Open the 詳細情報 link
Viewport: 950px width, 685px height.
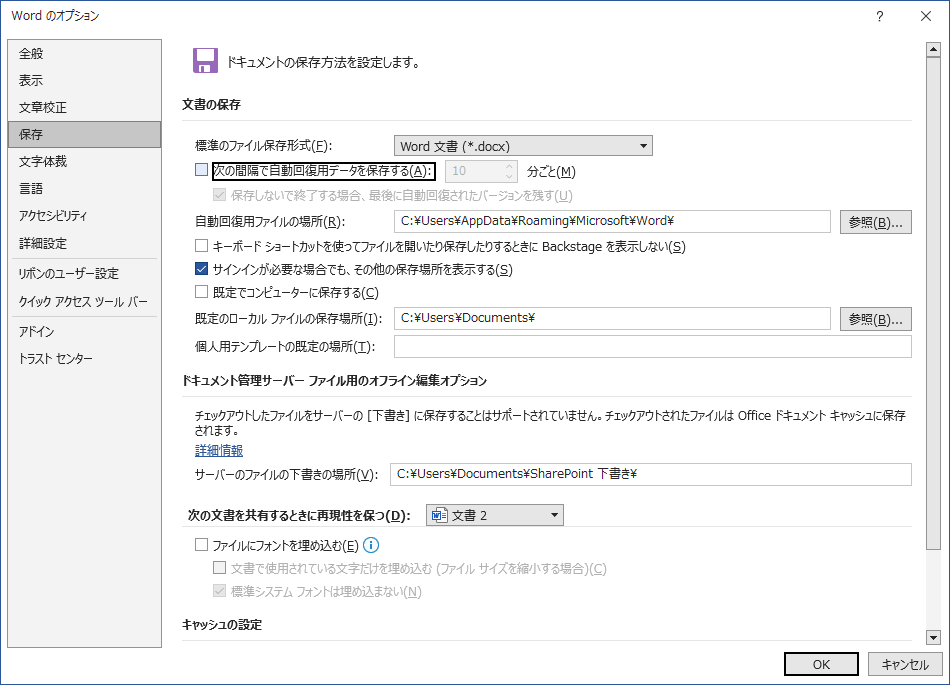click(x=219, y=451)
